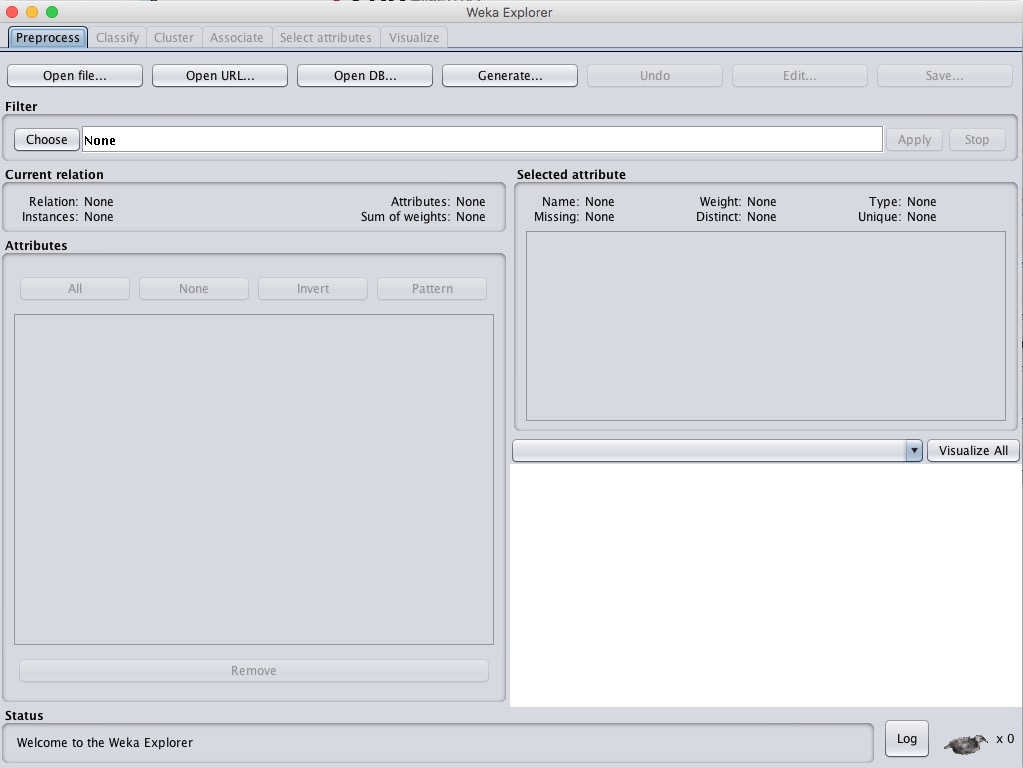
Task: Click the Undo button
Action: [655, 76]
